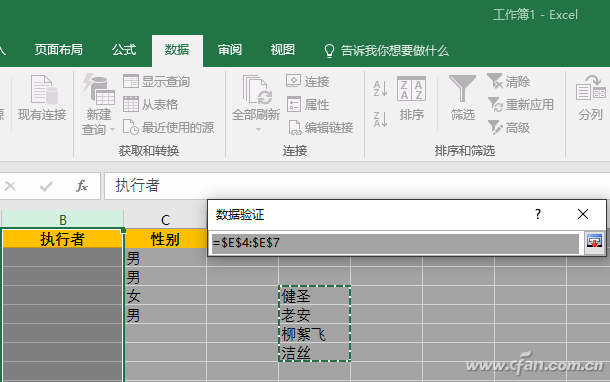
Task: Open 最近使用的源 recent sources
Action: [168, 127]
